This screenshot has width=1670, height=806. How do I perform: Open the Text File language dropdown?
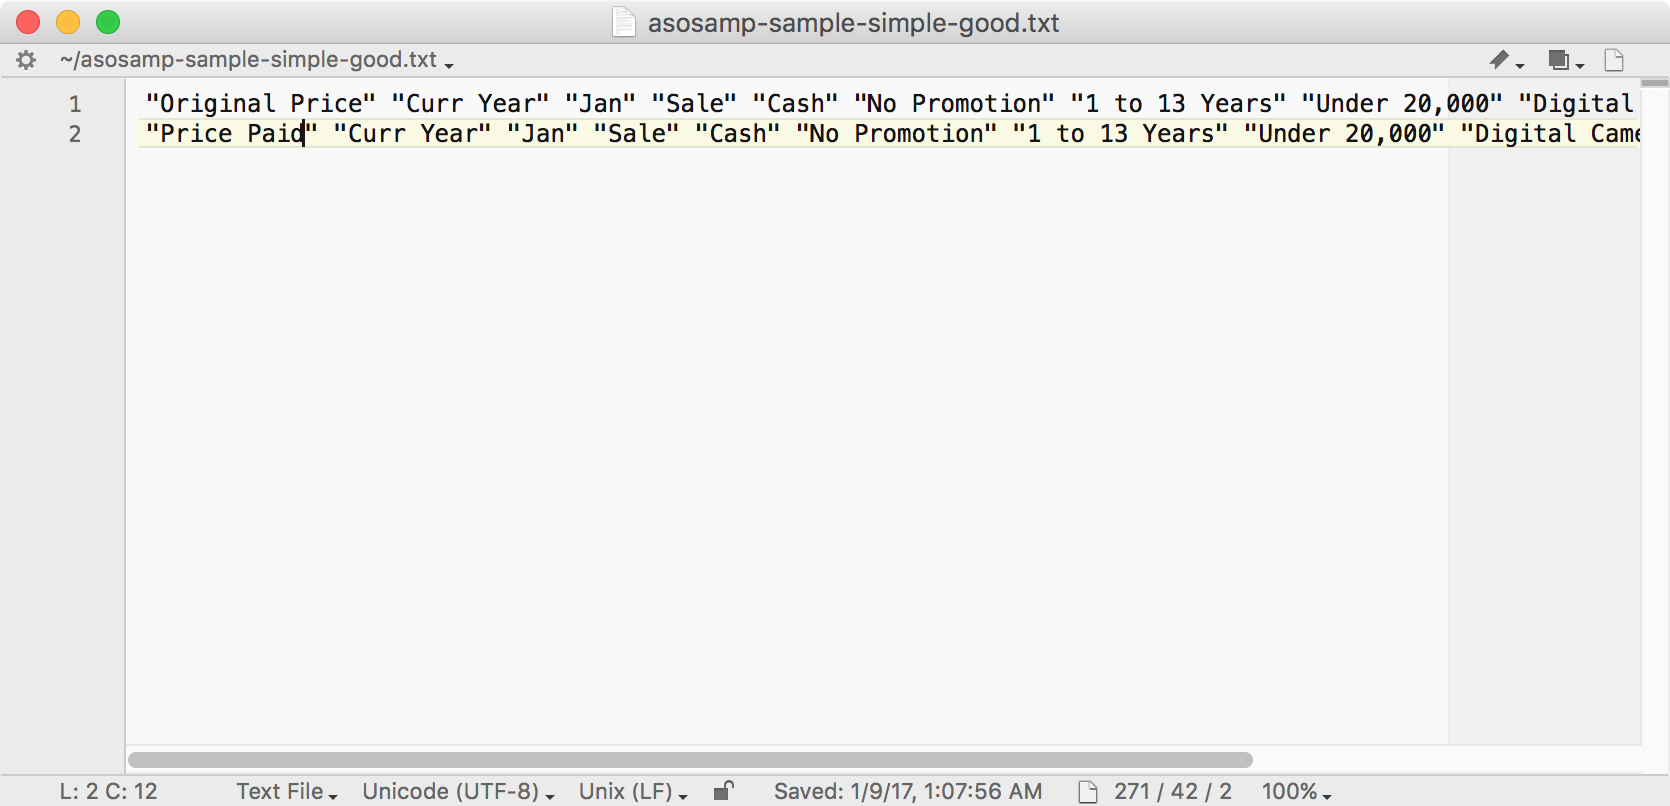coord(287,791)
